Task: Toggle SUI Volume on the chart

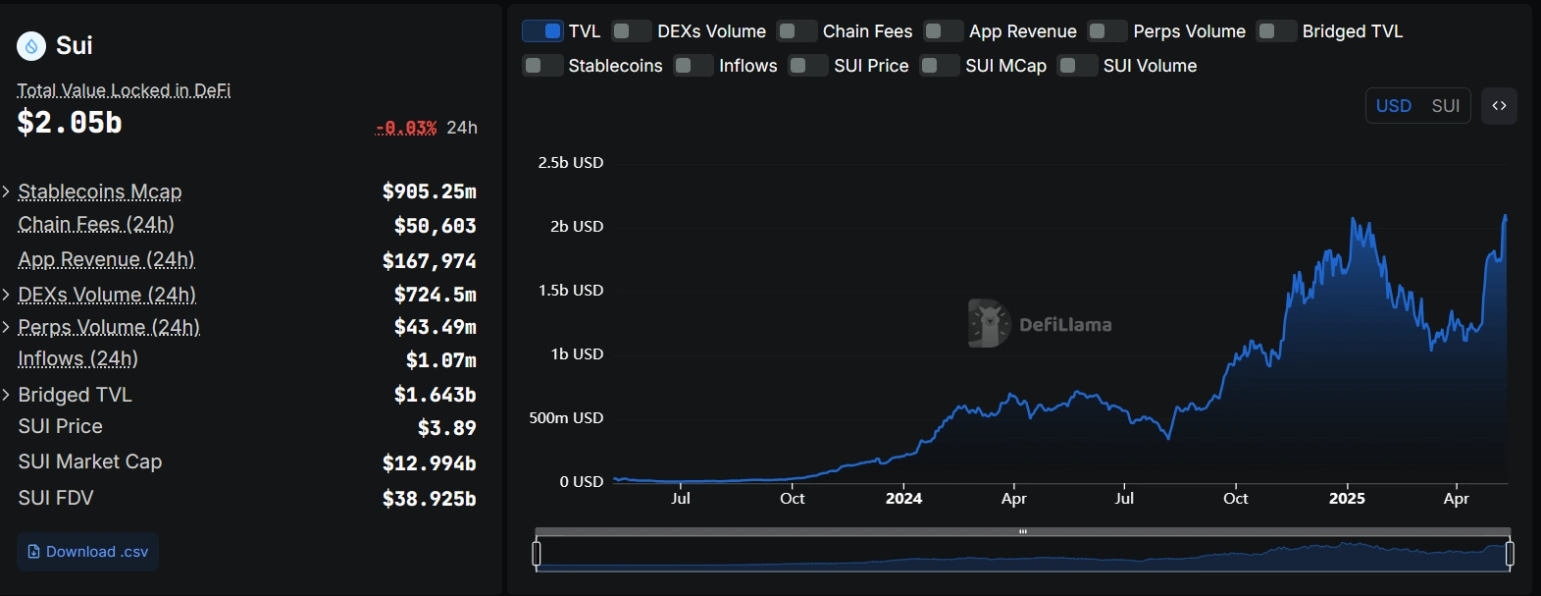Action: (x=1078, y=66)
